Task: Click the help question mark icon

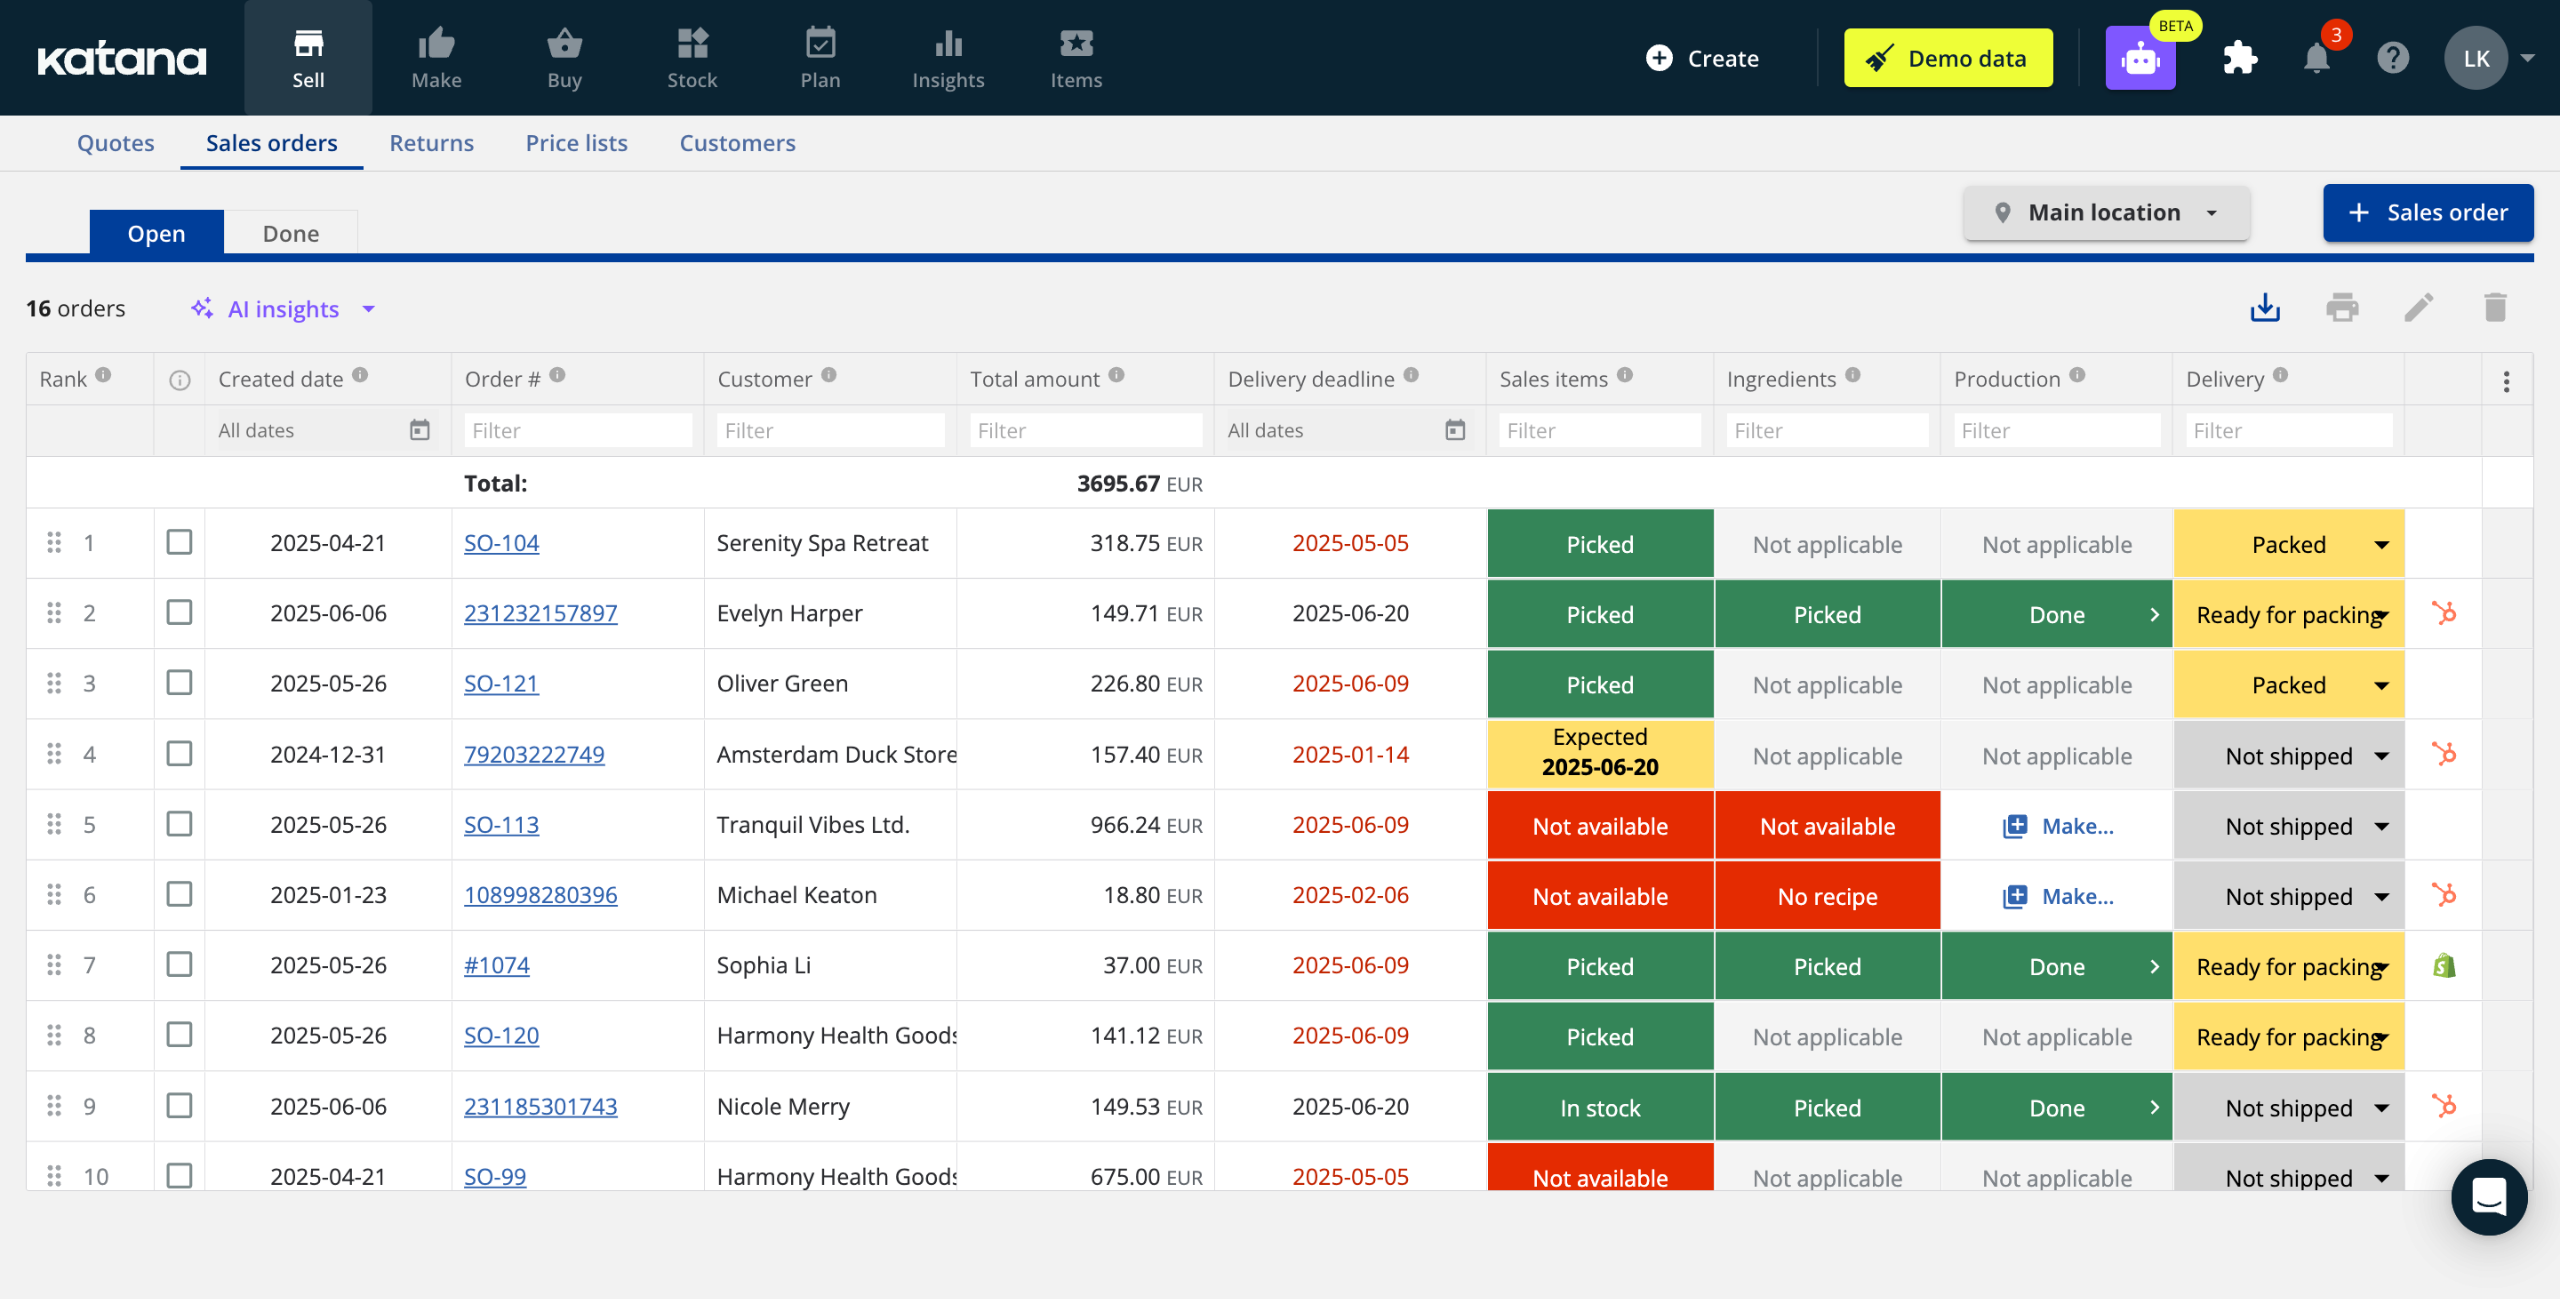Action: (x=2393, y=58)
